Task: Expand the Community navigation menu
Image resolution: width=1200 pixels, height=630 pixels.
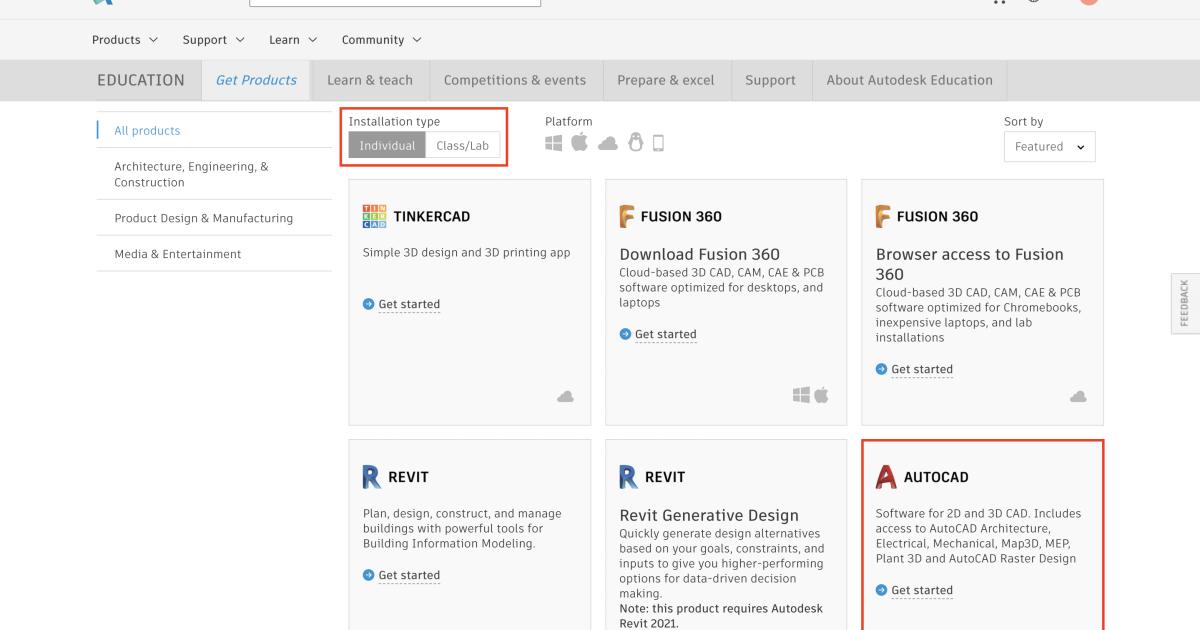Action: click(x=381, y=40)
